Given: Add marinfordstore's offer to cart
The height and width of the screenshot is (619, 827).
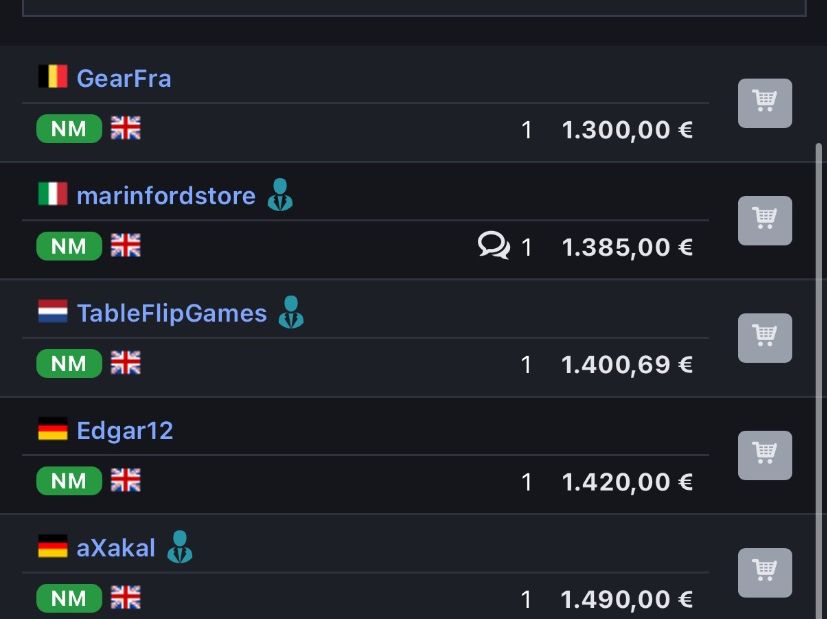Looking at the screenshot, I should (764, 220).
